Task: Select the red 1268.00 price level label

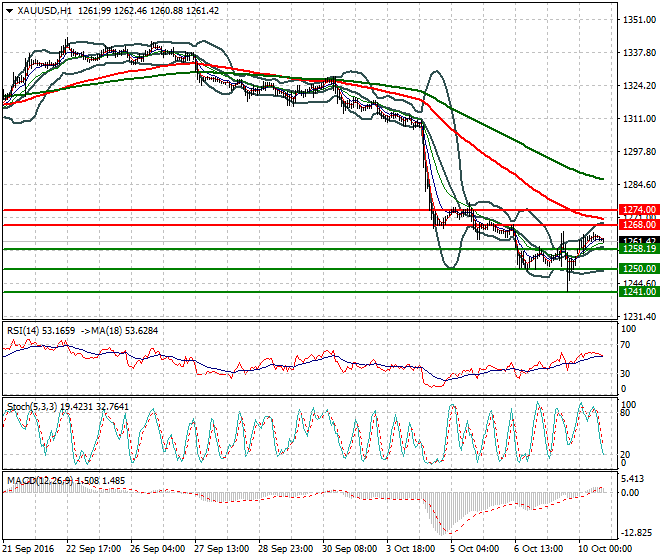Action: (x=639, y=225)
